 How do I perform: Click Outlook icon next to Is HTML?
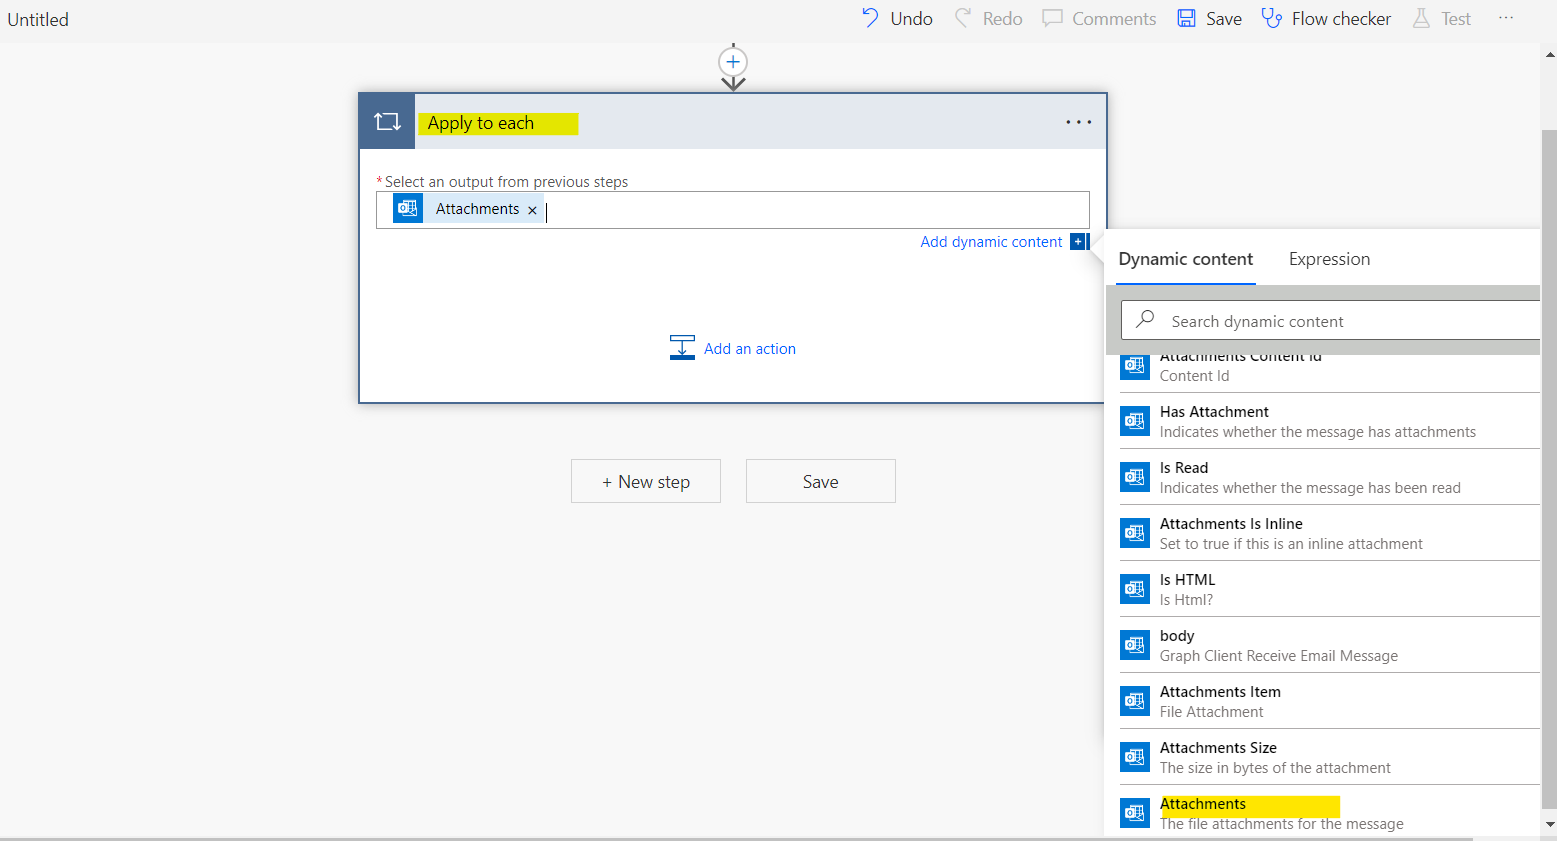(x=1135, y=589)
